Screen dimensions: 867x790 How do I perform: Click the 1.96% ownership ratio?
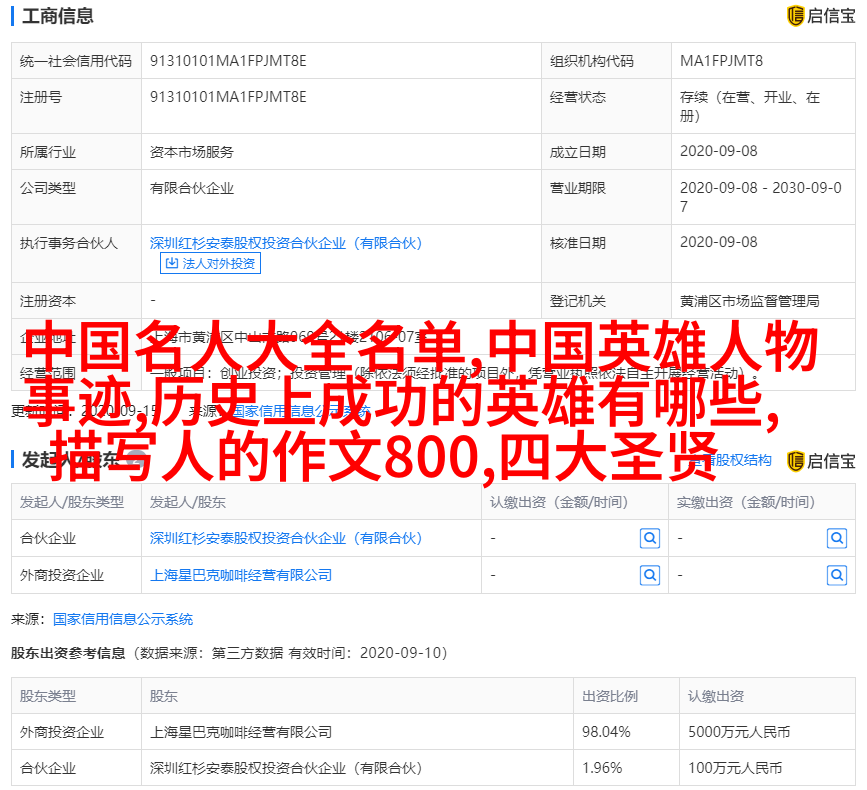(602, 768)
